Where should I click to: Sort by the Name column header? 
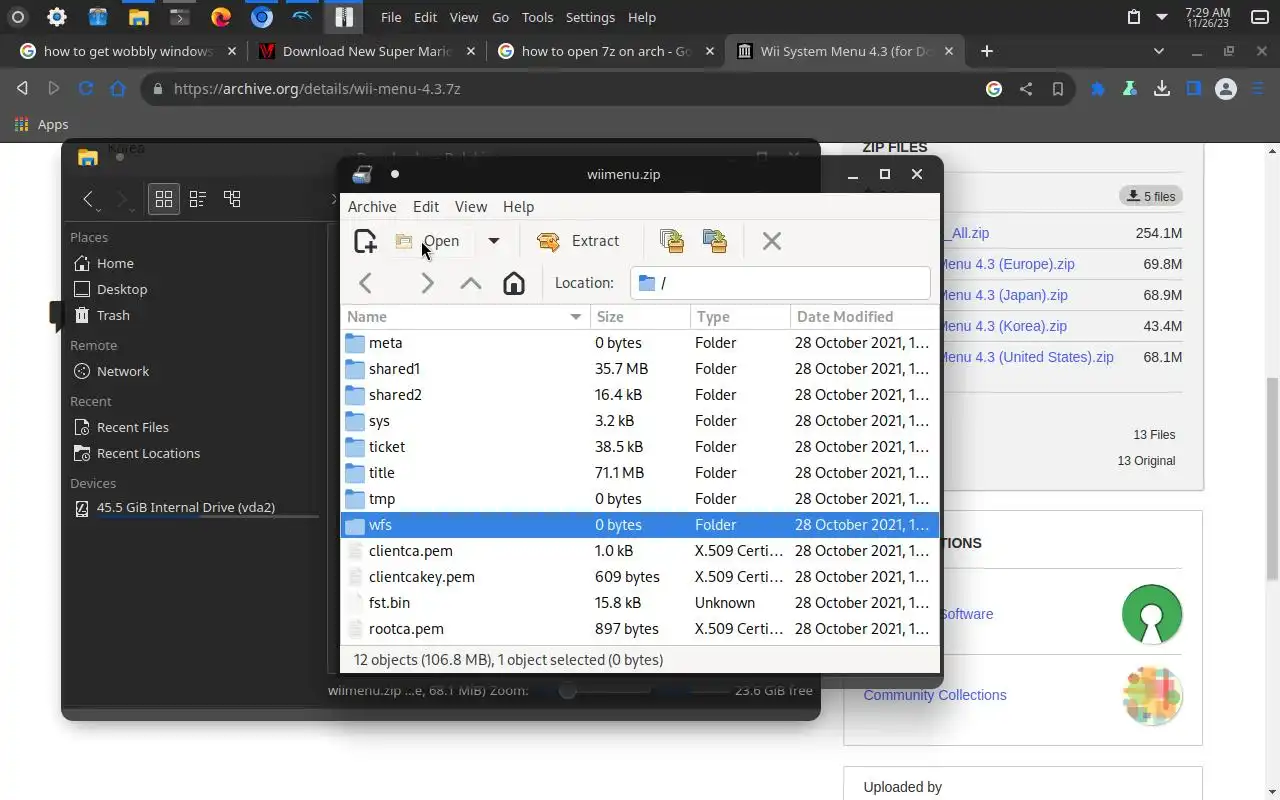pyautogui.click(x=465, y=317)
